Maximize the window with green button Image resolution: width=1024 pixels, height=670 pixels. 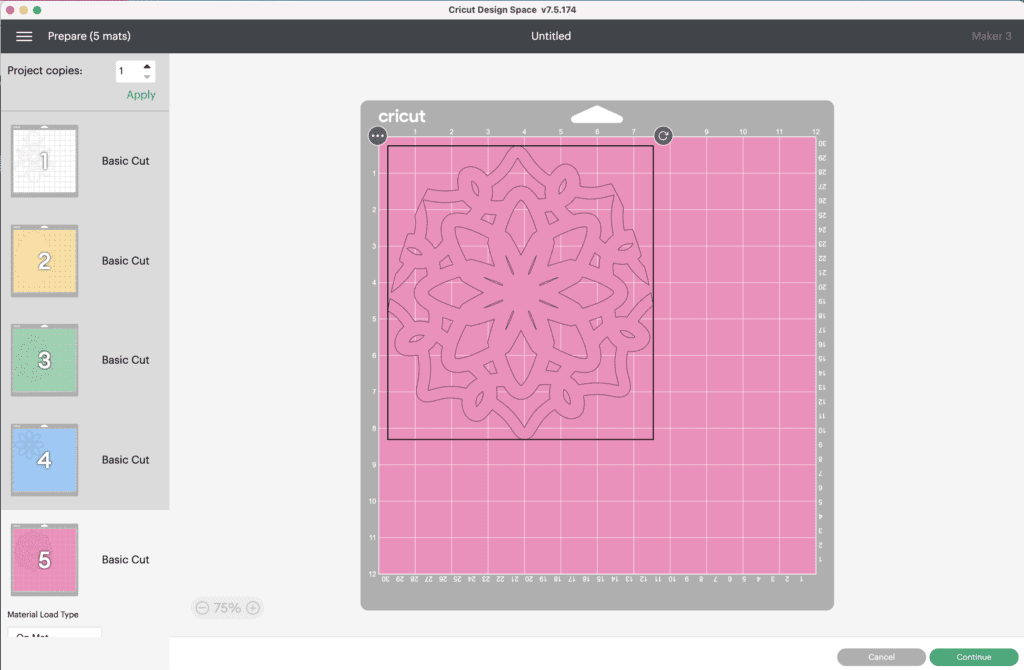tap(37, 10)
